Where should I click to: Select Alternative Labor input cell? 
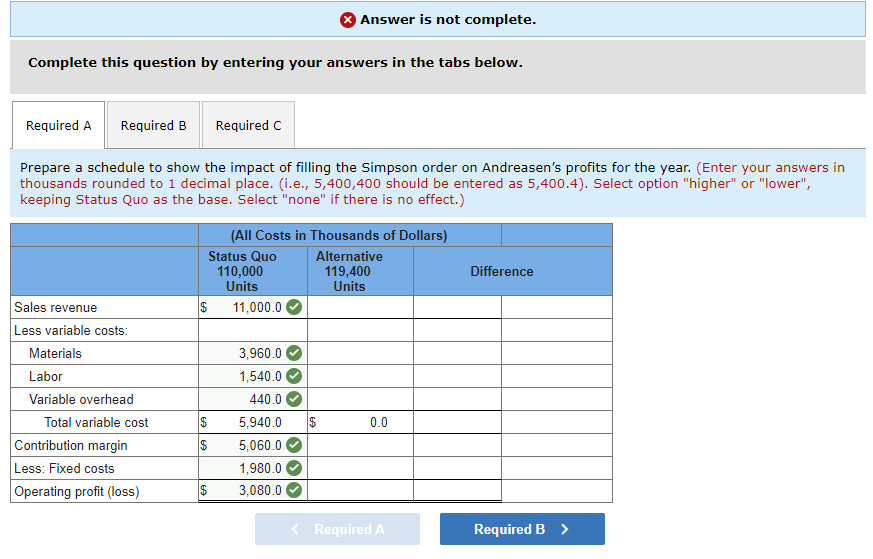tap(360, 376)
